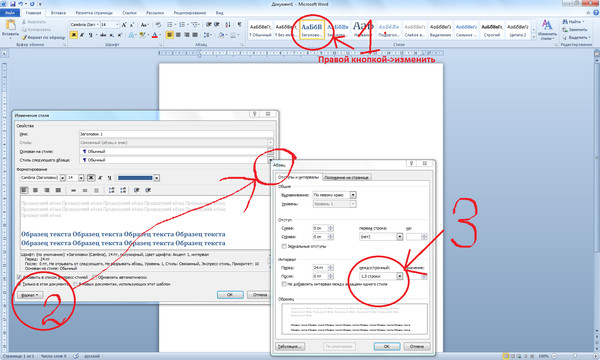Open font size dropdown in Modify Style dialog
The height and width of the screenshot is (360, 600).
(x=81, y=178)
